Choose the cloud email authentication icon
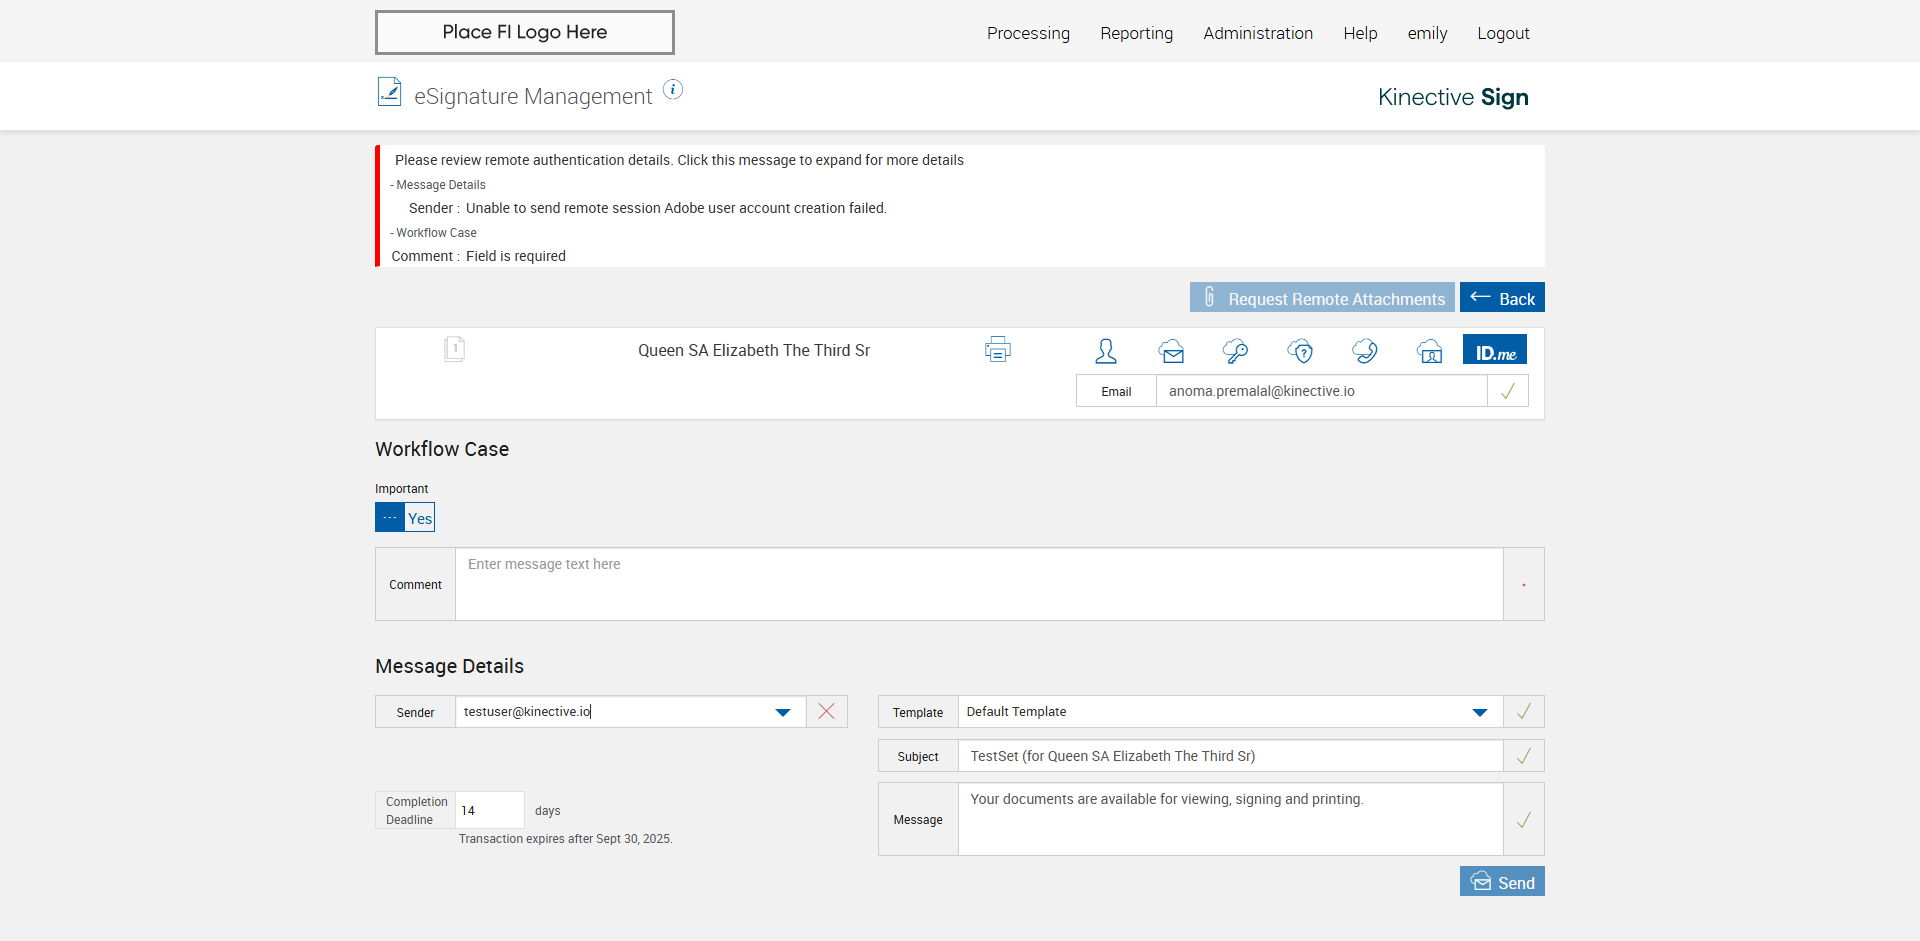1920x941 pixels. (x=1171, y=351)
